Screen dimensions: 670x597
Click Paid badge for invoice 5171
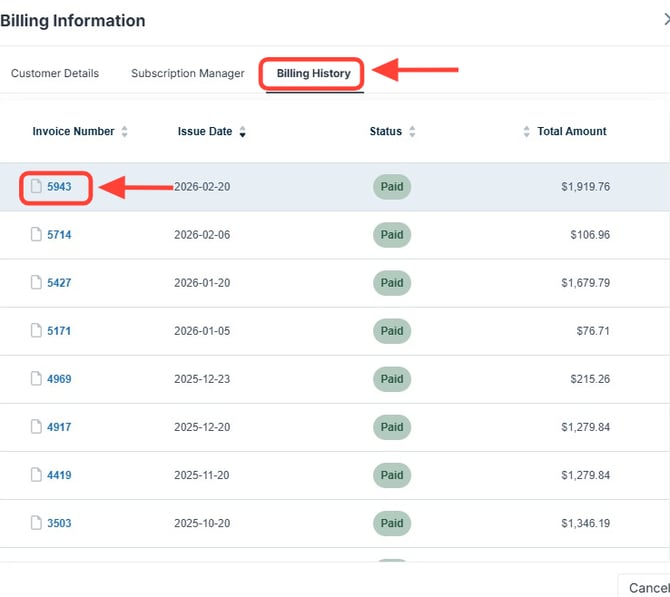tap(392, 331)
